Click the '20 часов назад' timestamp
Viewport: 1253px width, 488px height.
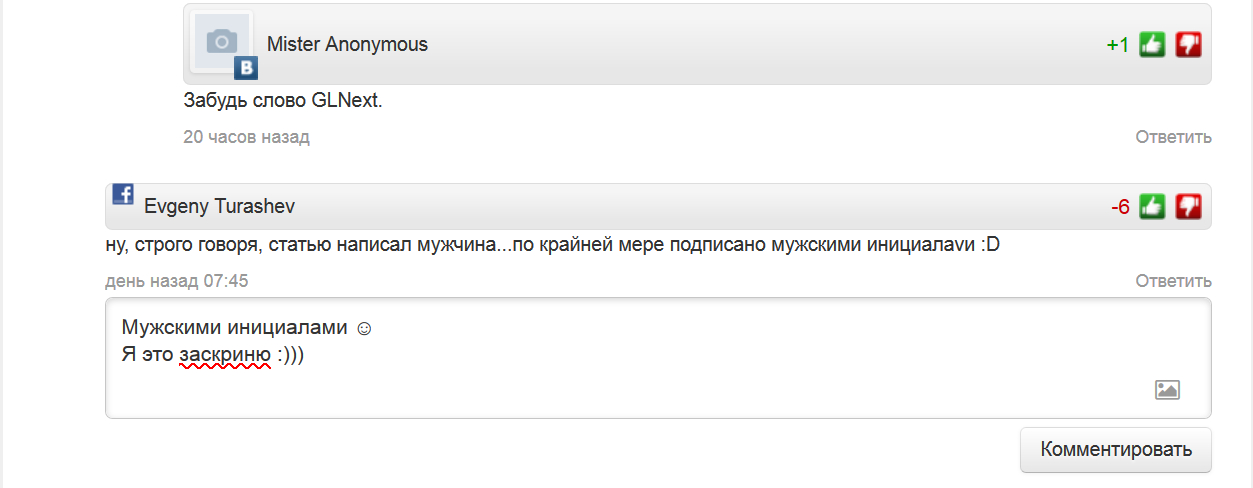click(x=246, y=137)
